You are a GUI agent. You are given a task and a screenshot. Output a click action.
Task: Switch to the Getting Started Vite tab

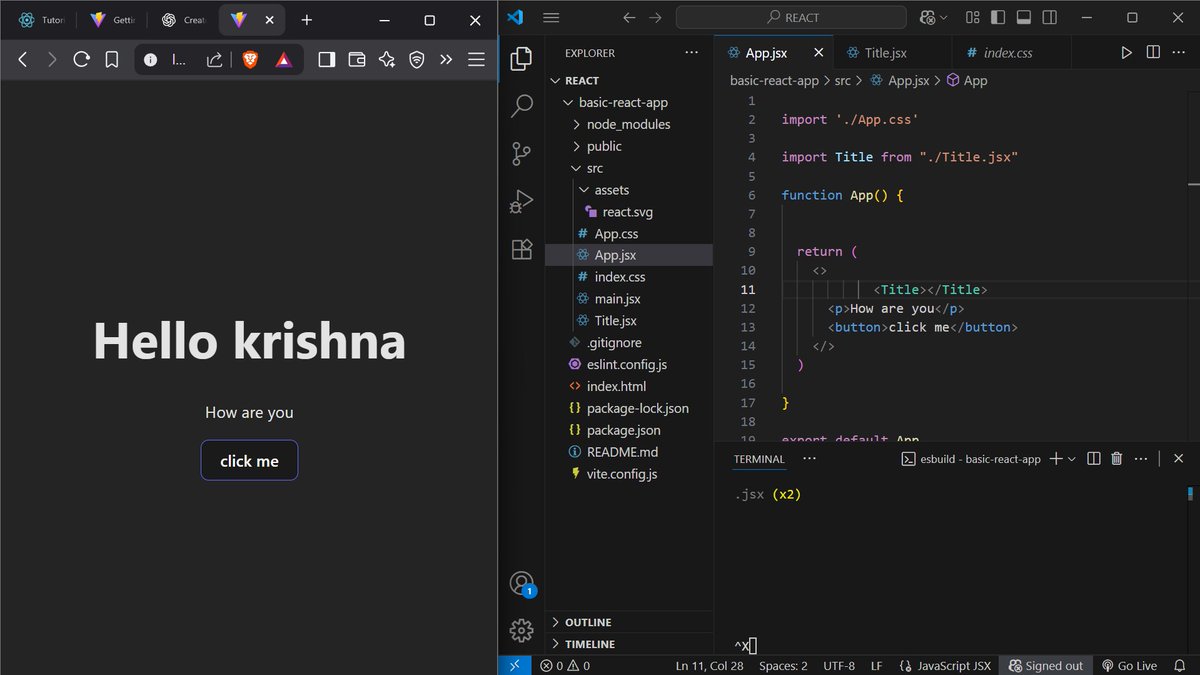111,20
